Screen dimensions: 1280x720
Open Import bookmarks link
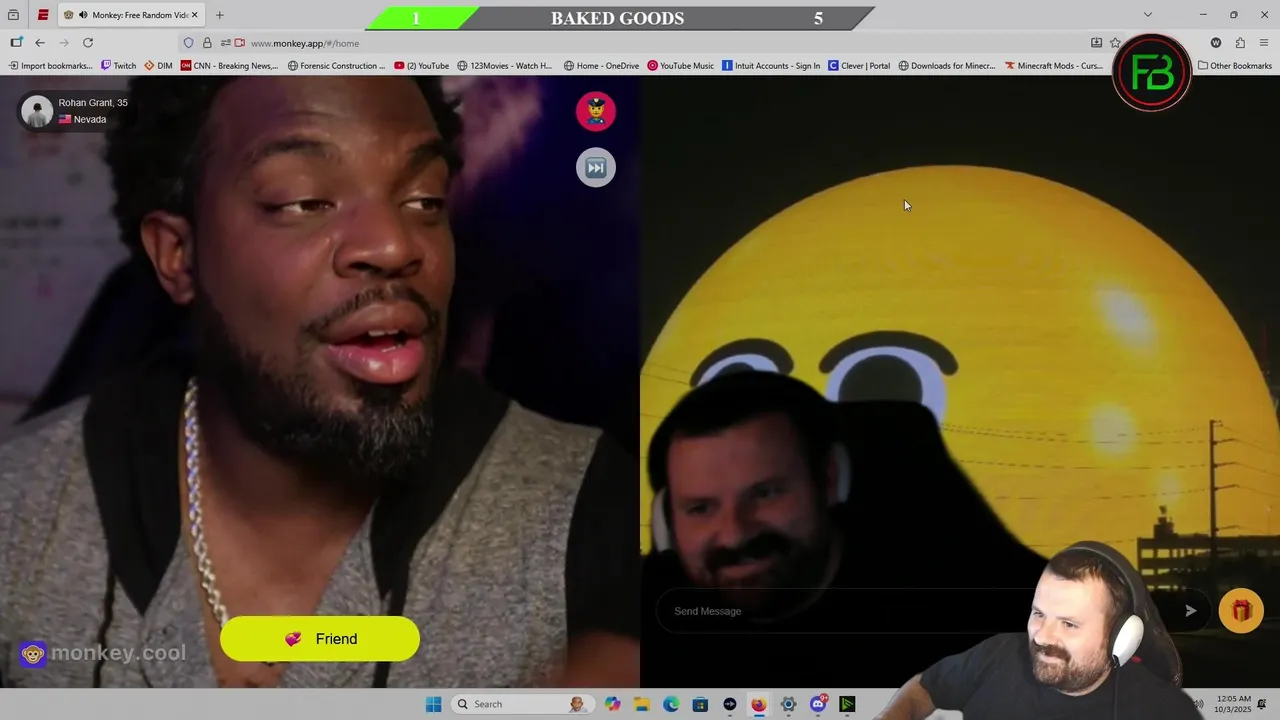[50, 66]
